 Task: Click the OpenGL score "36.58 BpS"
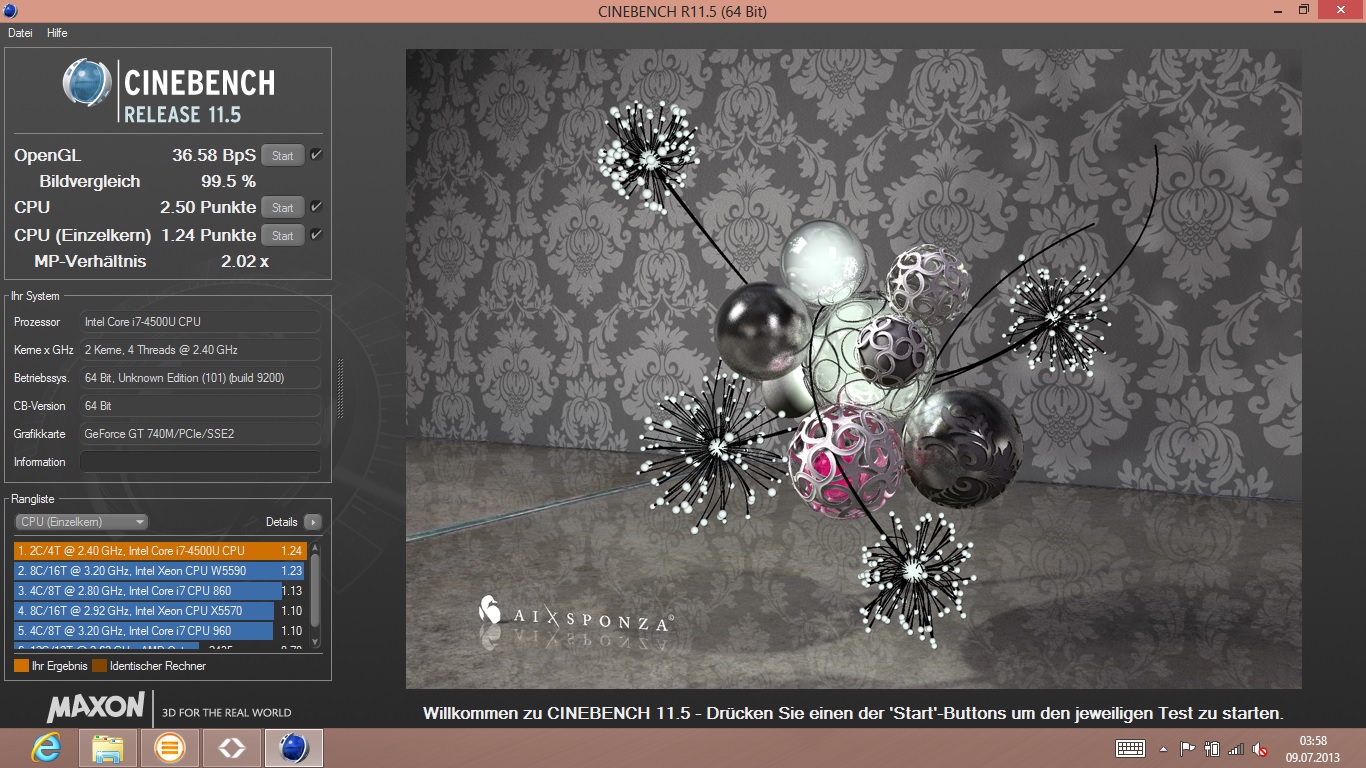[x=214, y=155]
